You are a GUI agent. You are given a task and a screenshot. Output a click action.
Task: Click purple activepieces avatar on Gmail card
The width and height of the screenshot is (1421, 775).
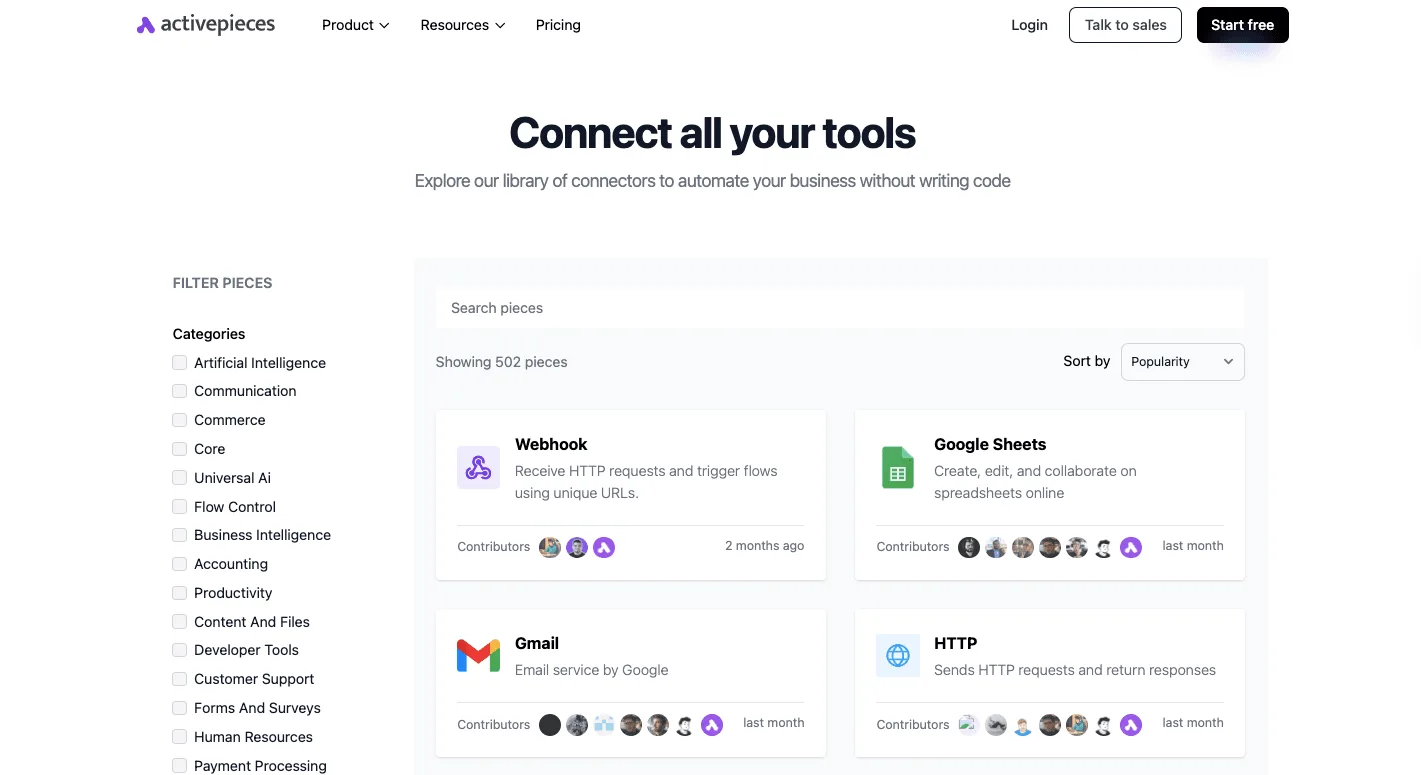[712, 725]
